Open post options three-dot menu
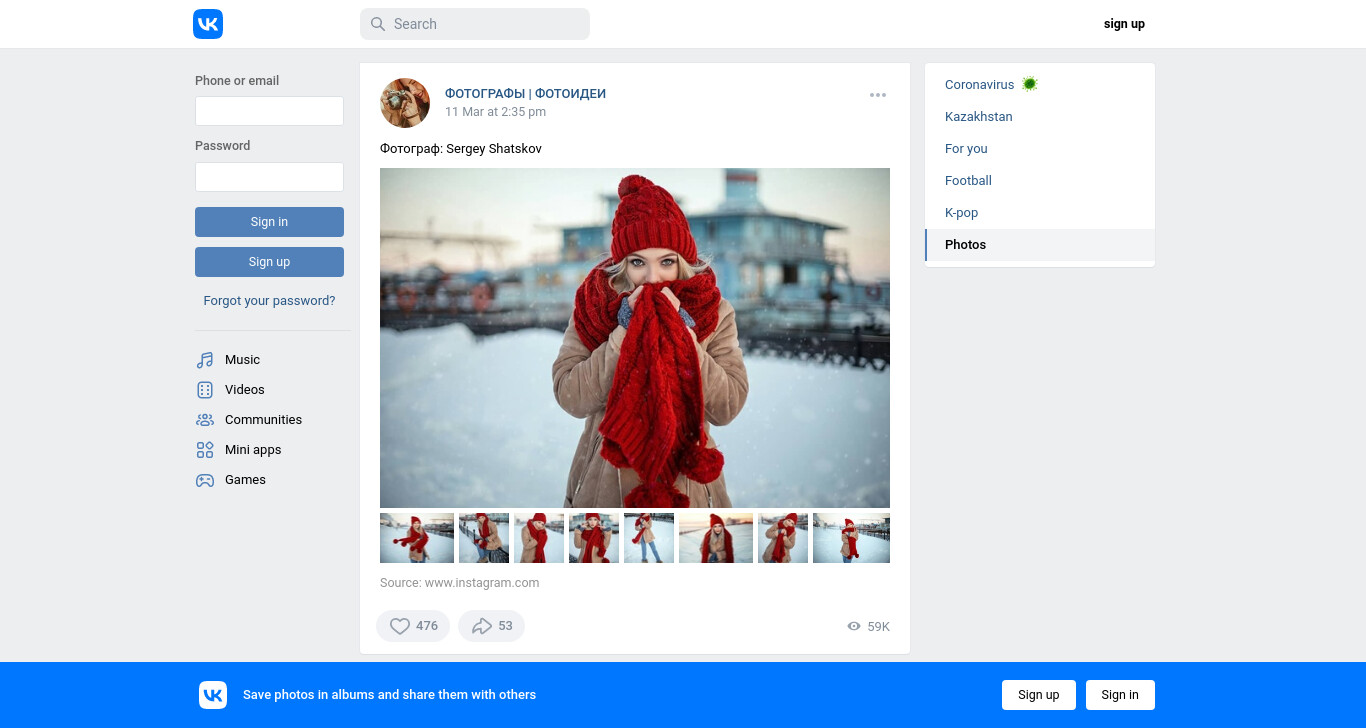The image size is (1366, 728). tap(878, 95)
